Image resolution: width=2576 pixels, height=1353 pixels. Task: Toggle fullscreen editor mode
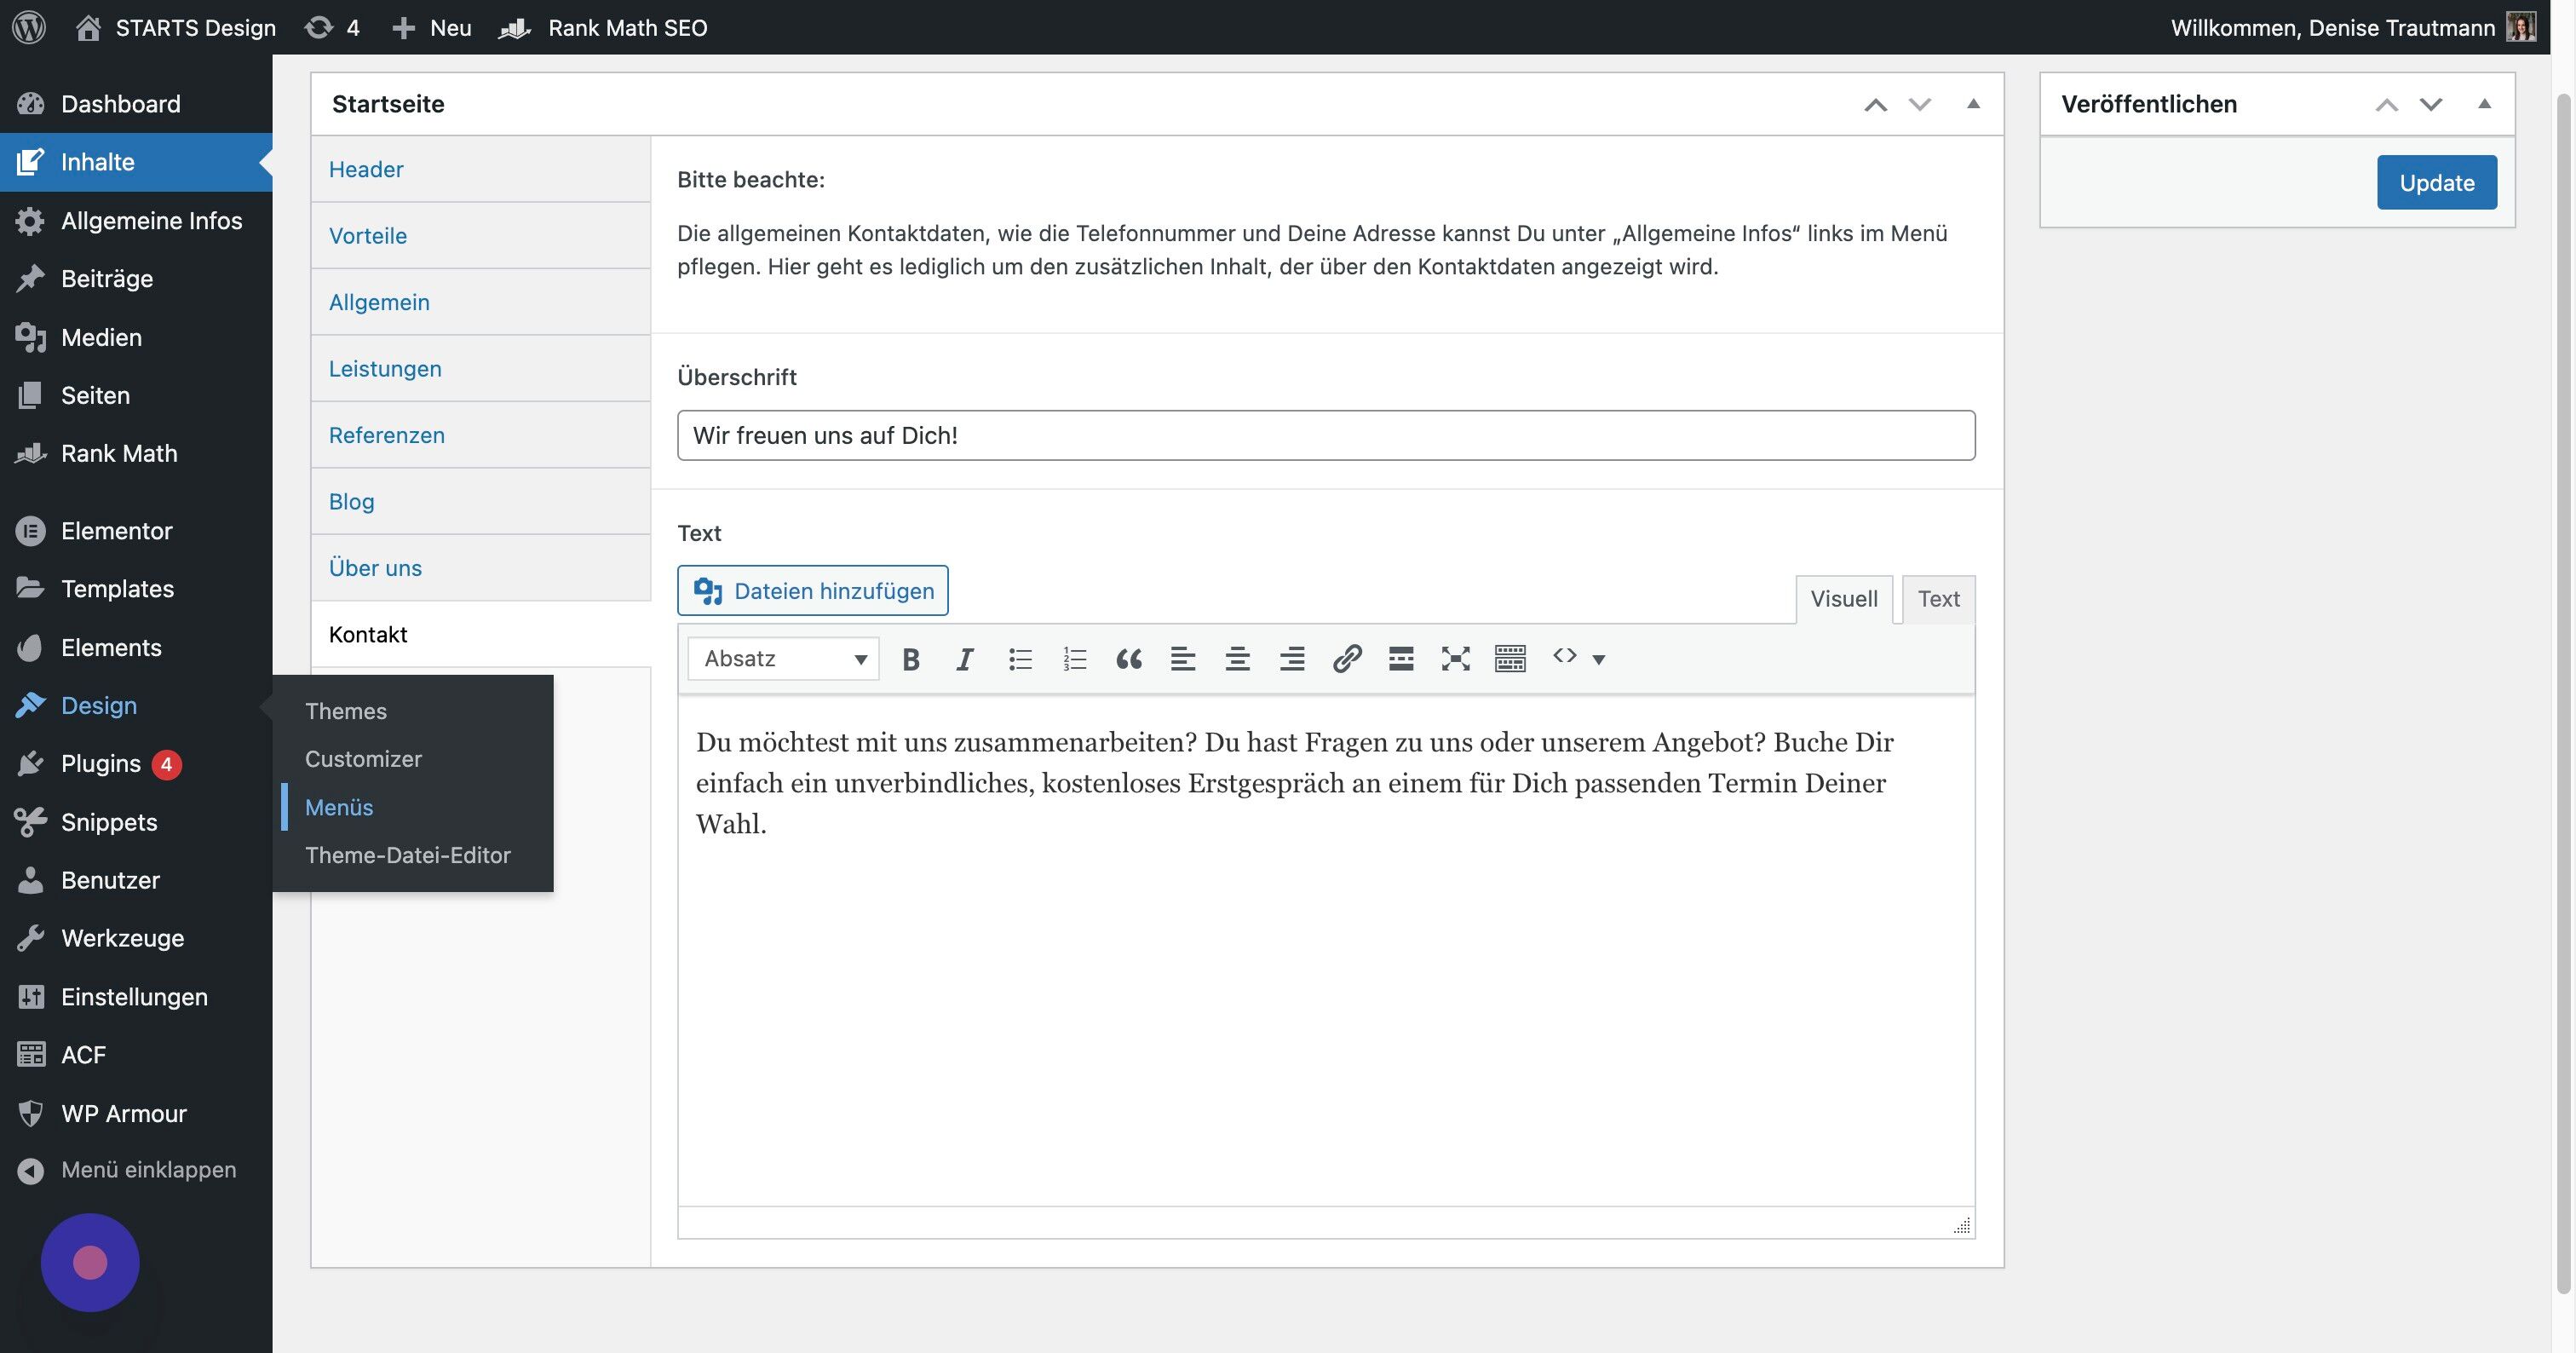point(1456,659)
